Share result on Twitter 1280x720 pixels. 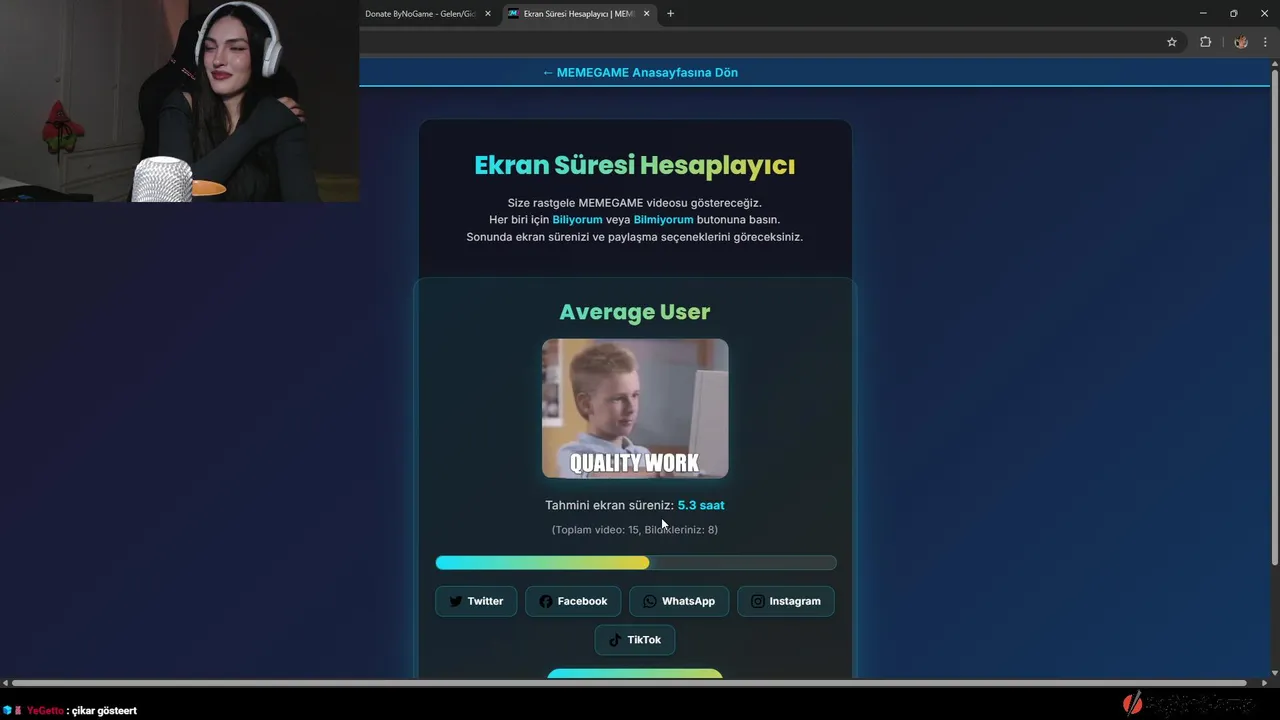[x=476, y=601]
